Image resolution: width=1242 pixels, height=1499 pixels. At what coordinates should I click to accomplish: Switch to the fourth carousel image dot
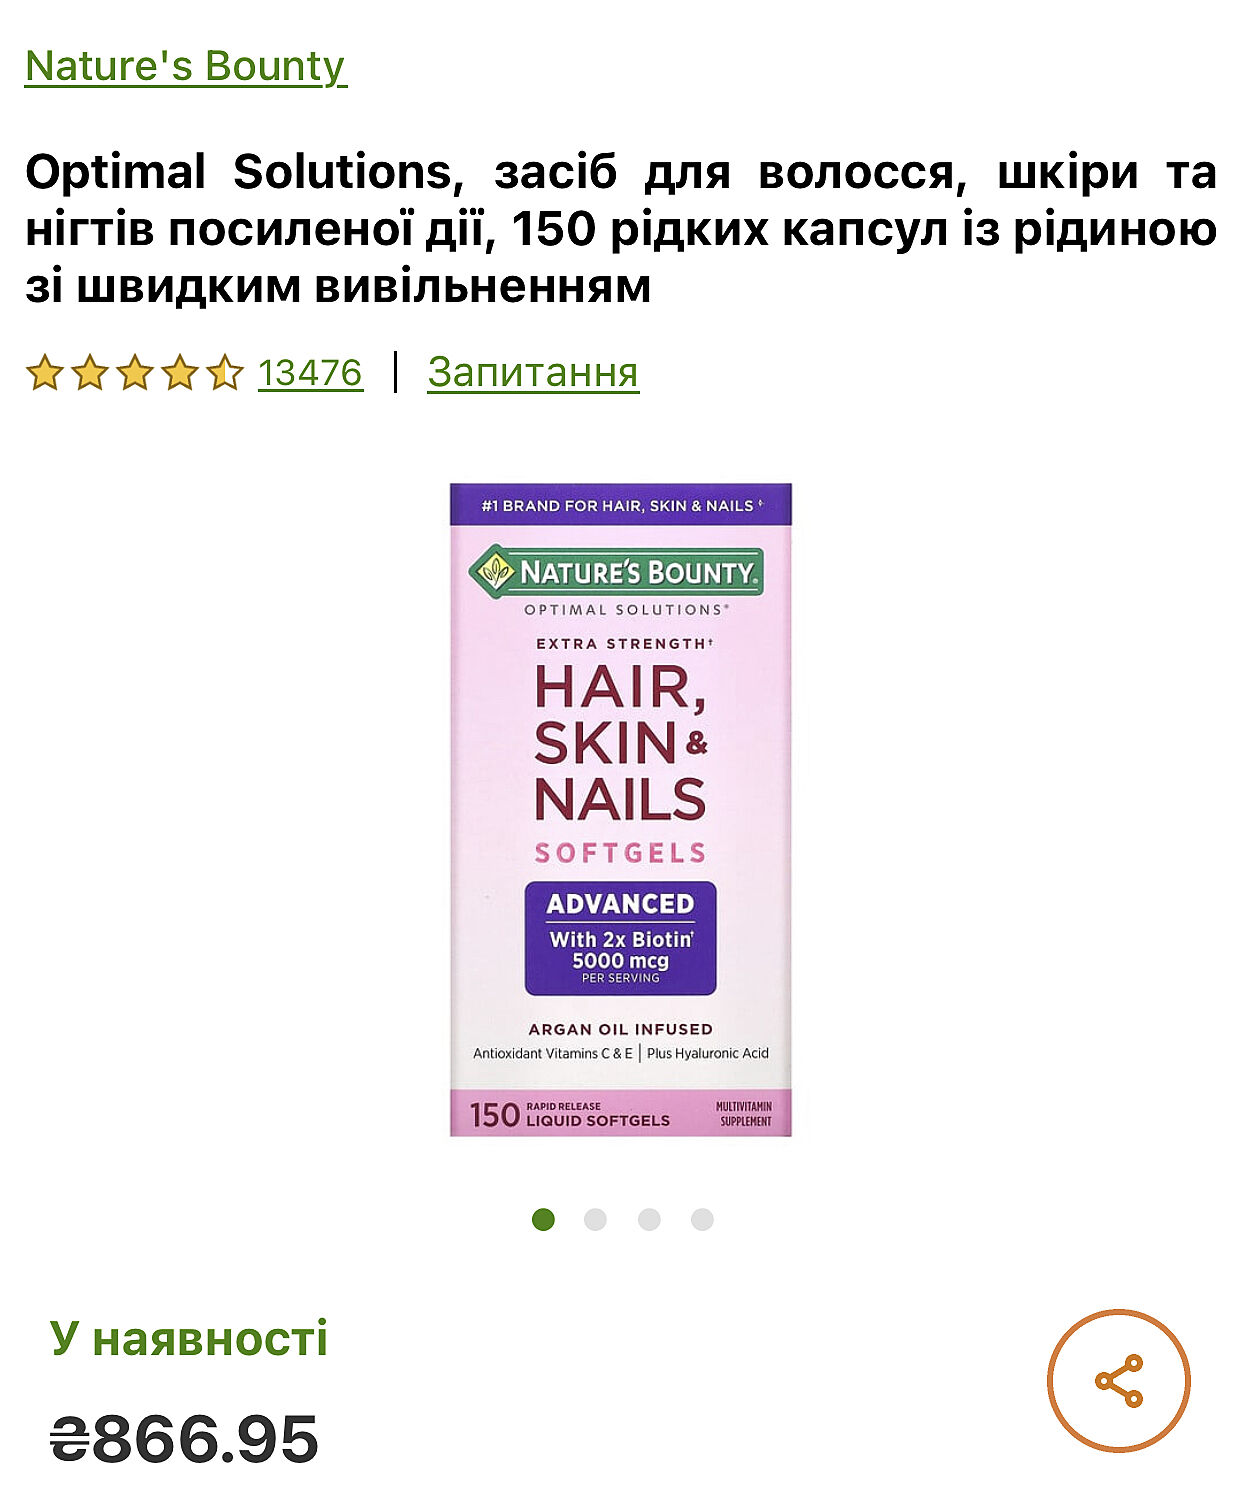(702, 1219)
